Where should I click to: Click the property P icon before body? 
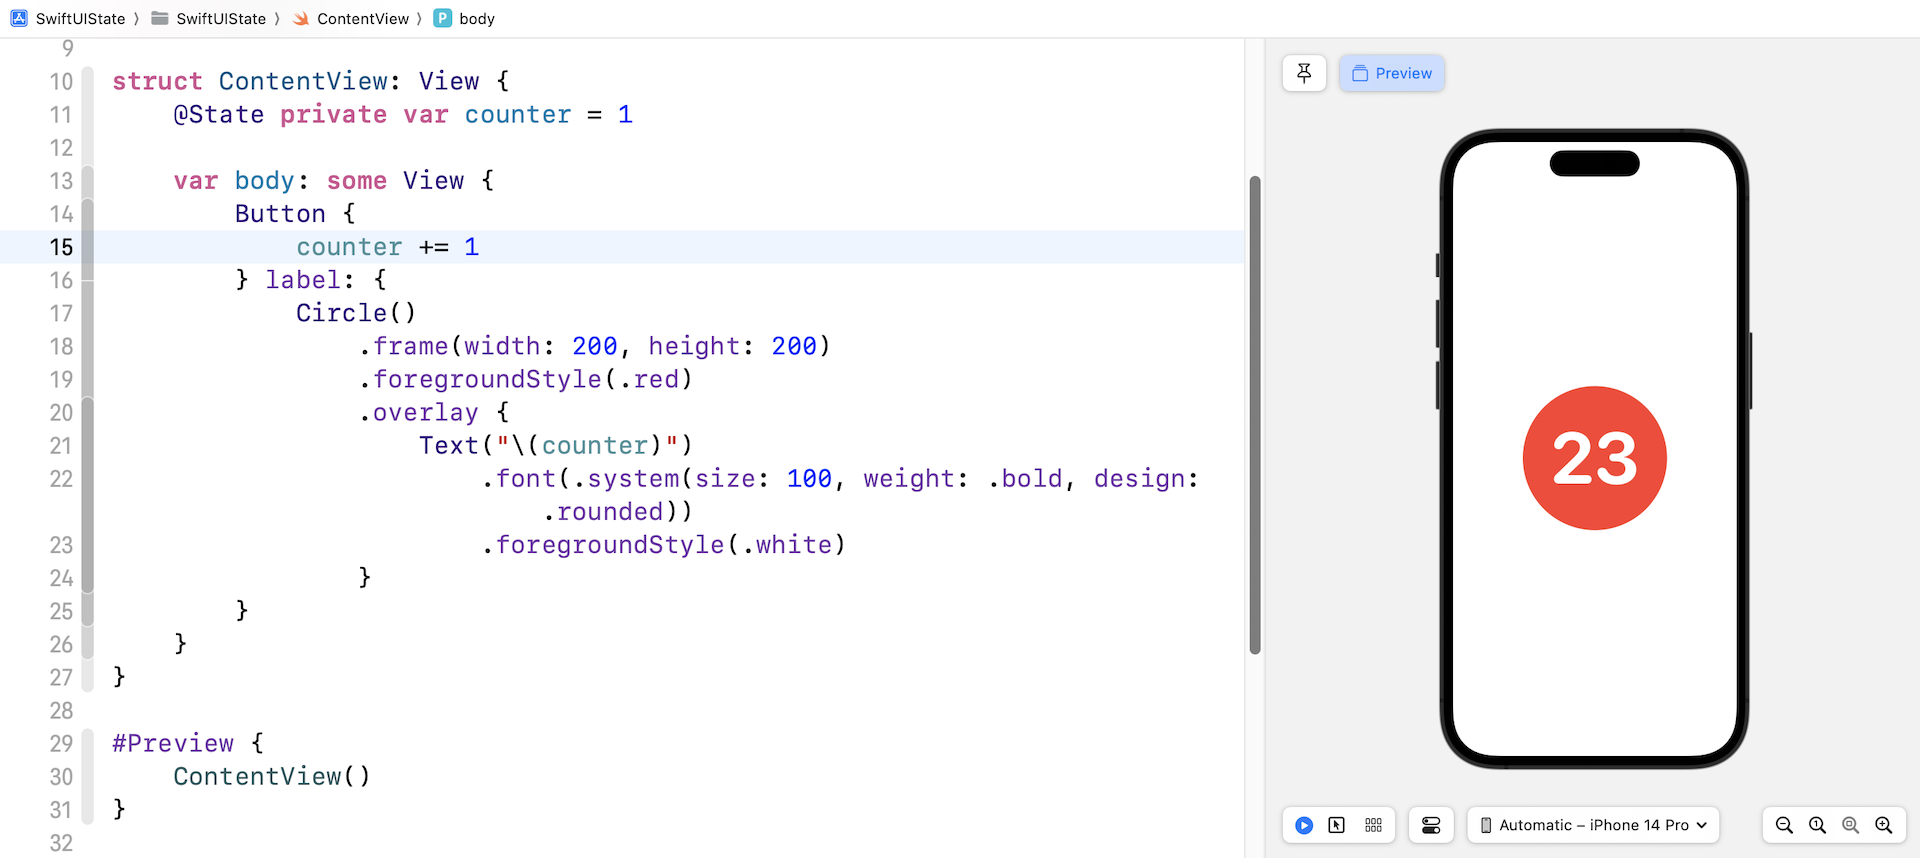pos(442,18)
